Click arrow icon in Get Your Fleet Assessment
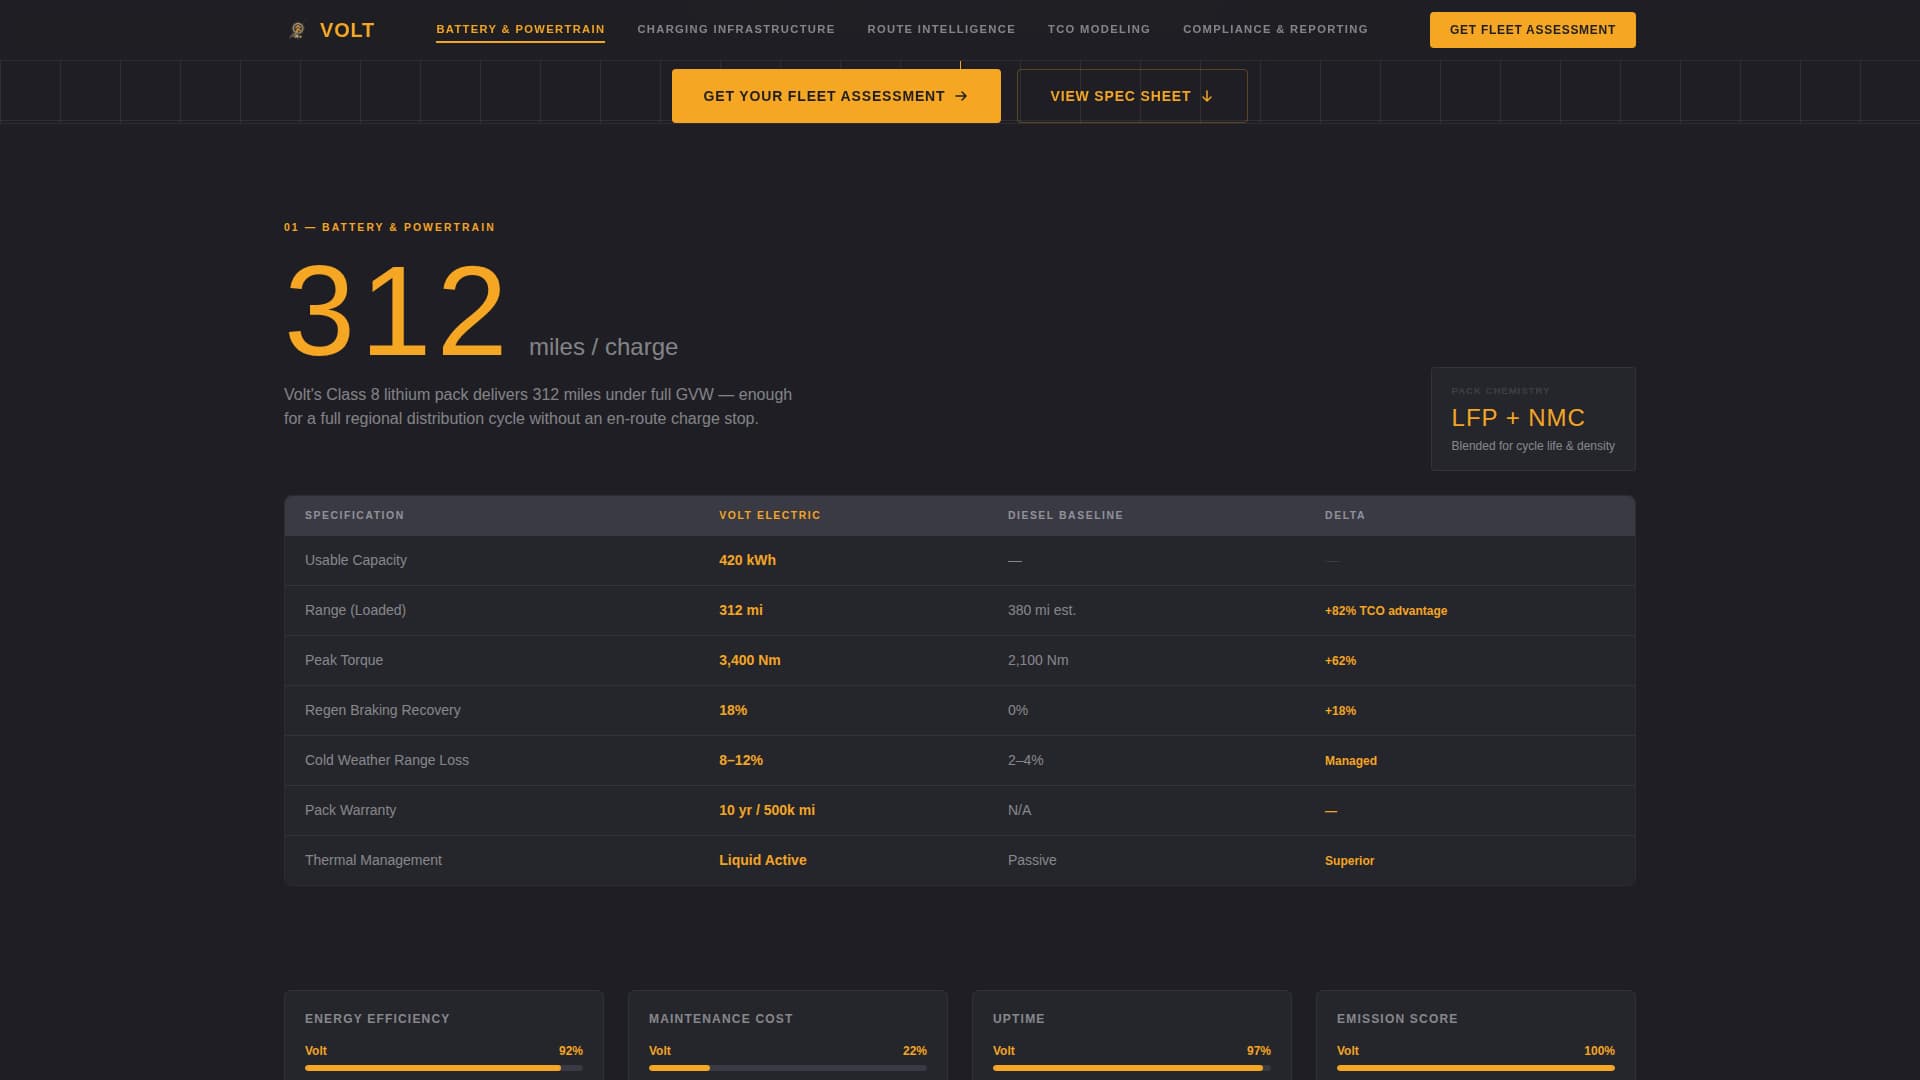 pos(961,96)
